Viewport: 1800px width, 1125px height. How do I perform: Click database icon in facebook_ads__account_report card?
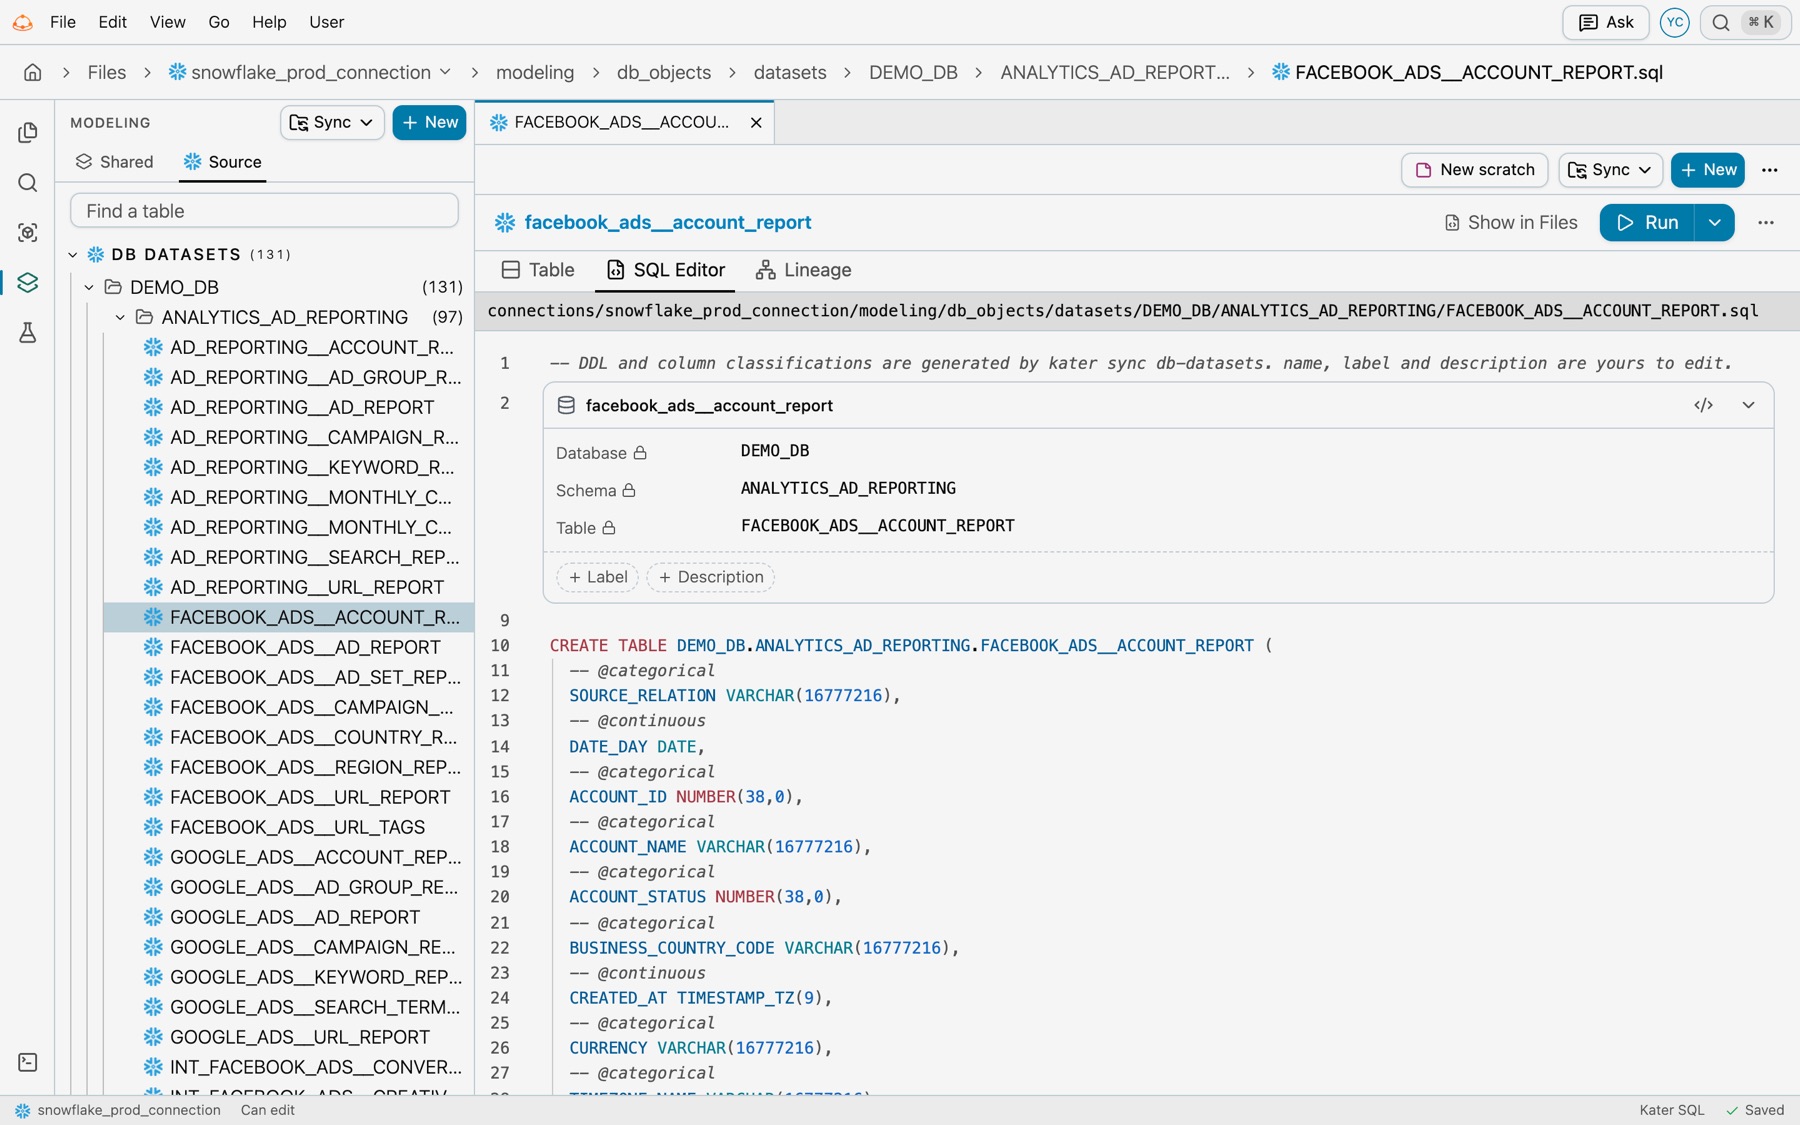point(566,405)
